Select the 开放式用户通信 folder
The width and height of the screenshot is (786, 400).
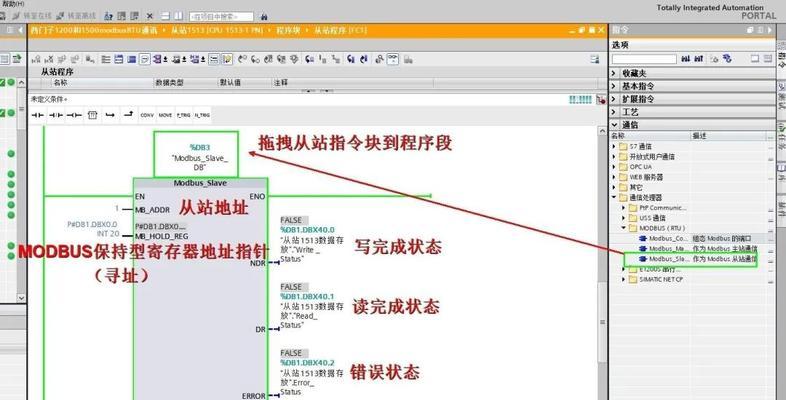[652, 157]
